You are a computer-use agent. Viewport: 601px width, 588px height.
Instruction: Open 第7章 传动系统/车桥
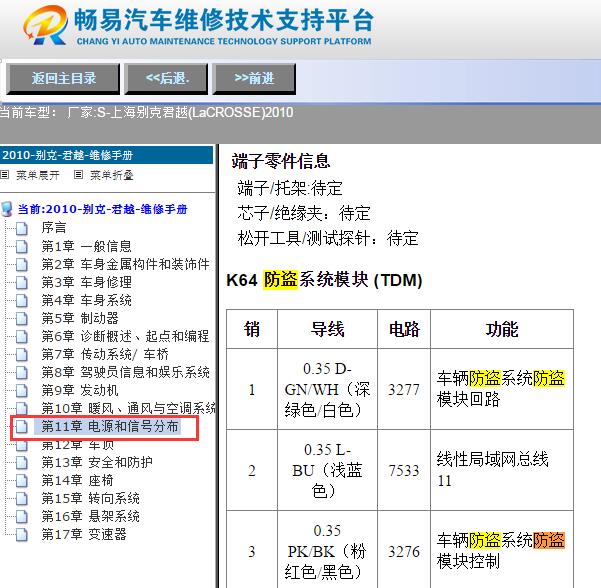(105, 354)
